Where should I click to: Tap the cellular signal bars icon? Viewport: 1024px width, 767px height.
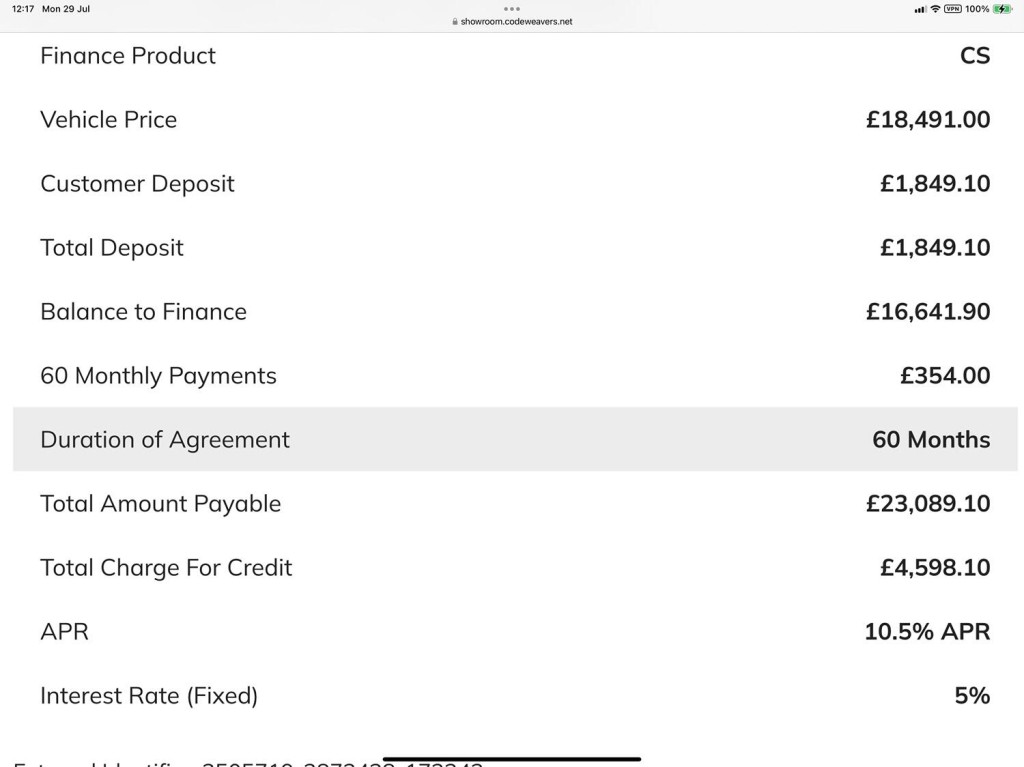tap(921, 9)
